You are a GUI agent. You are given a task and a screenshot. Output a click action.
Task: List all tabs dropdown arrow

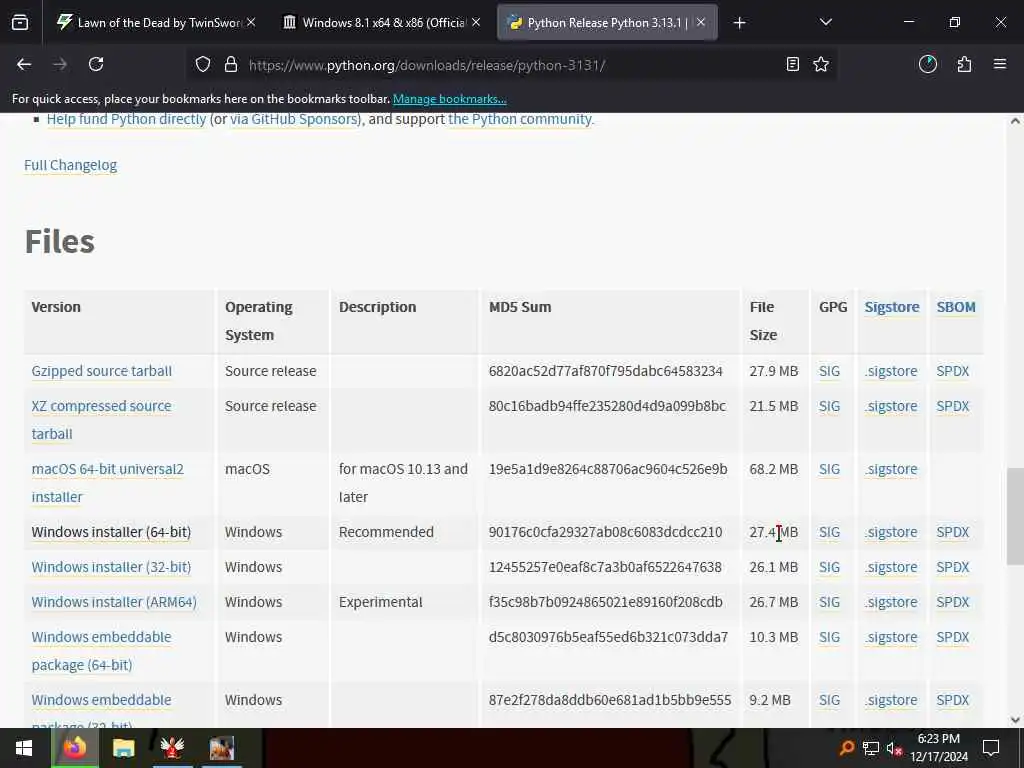pyautogui.click(x=826, y=22)
